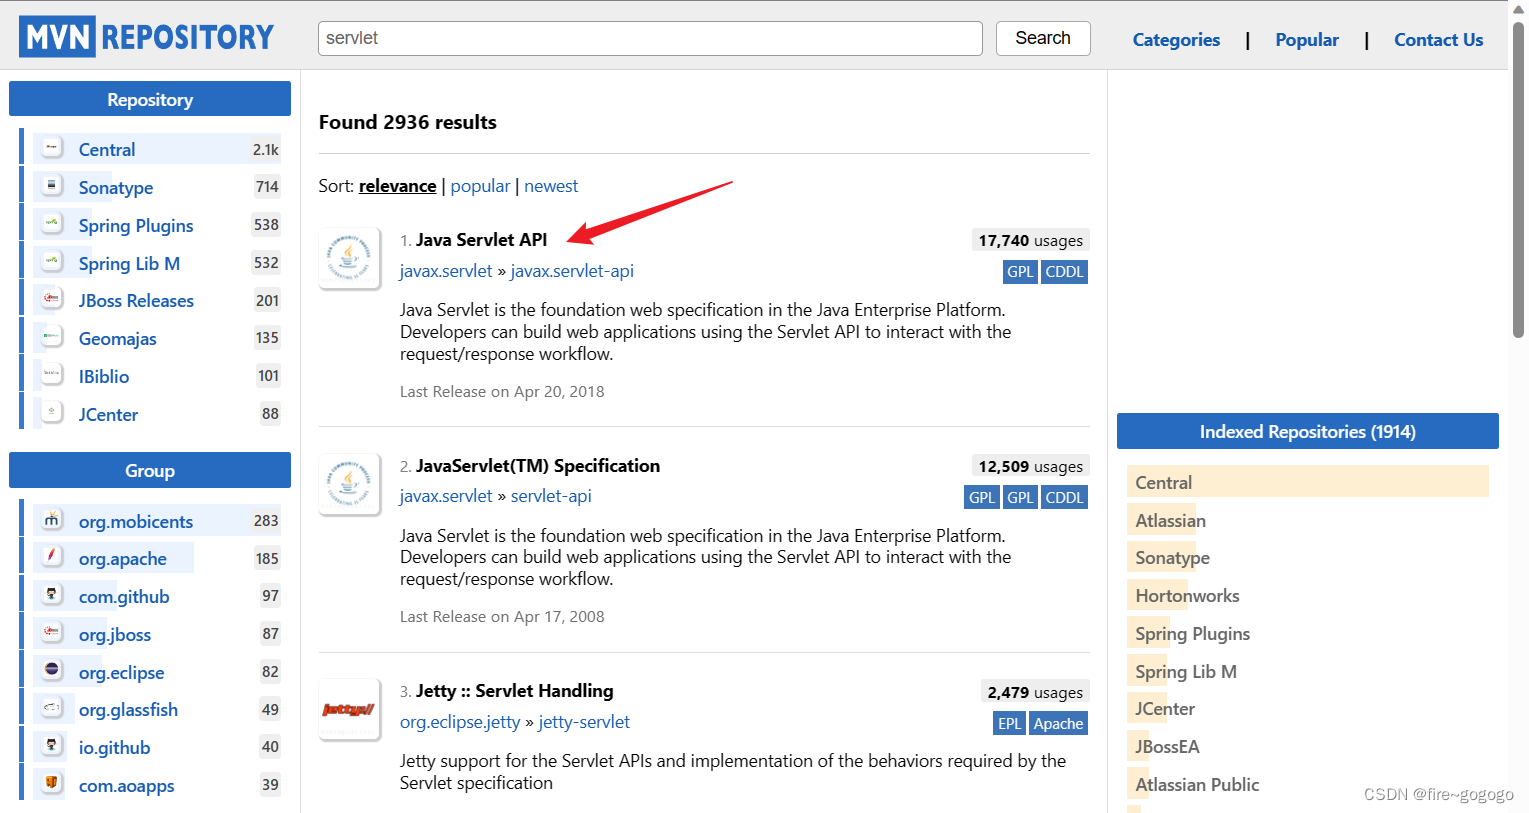
Task: Click the io.github group icon
Action: click(x=52, y=746)
